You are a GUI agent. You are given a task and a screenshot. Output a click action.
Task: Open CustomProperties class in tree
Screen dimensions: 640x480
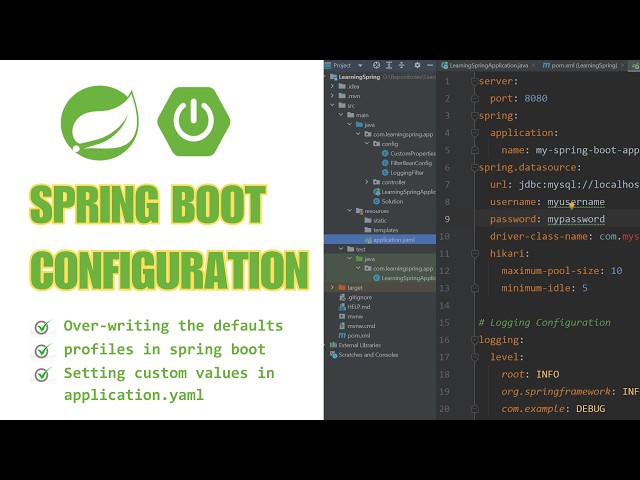pyautogui.click(x=409, y=153)
